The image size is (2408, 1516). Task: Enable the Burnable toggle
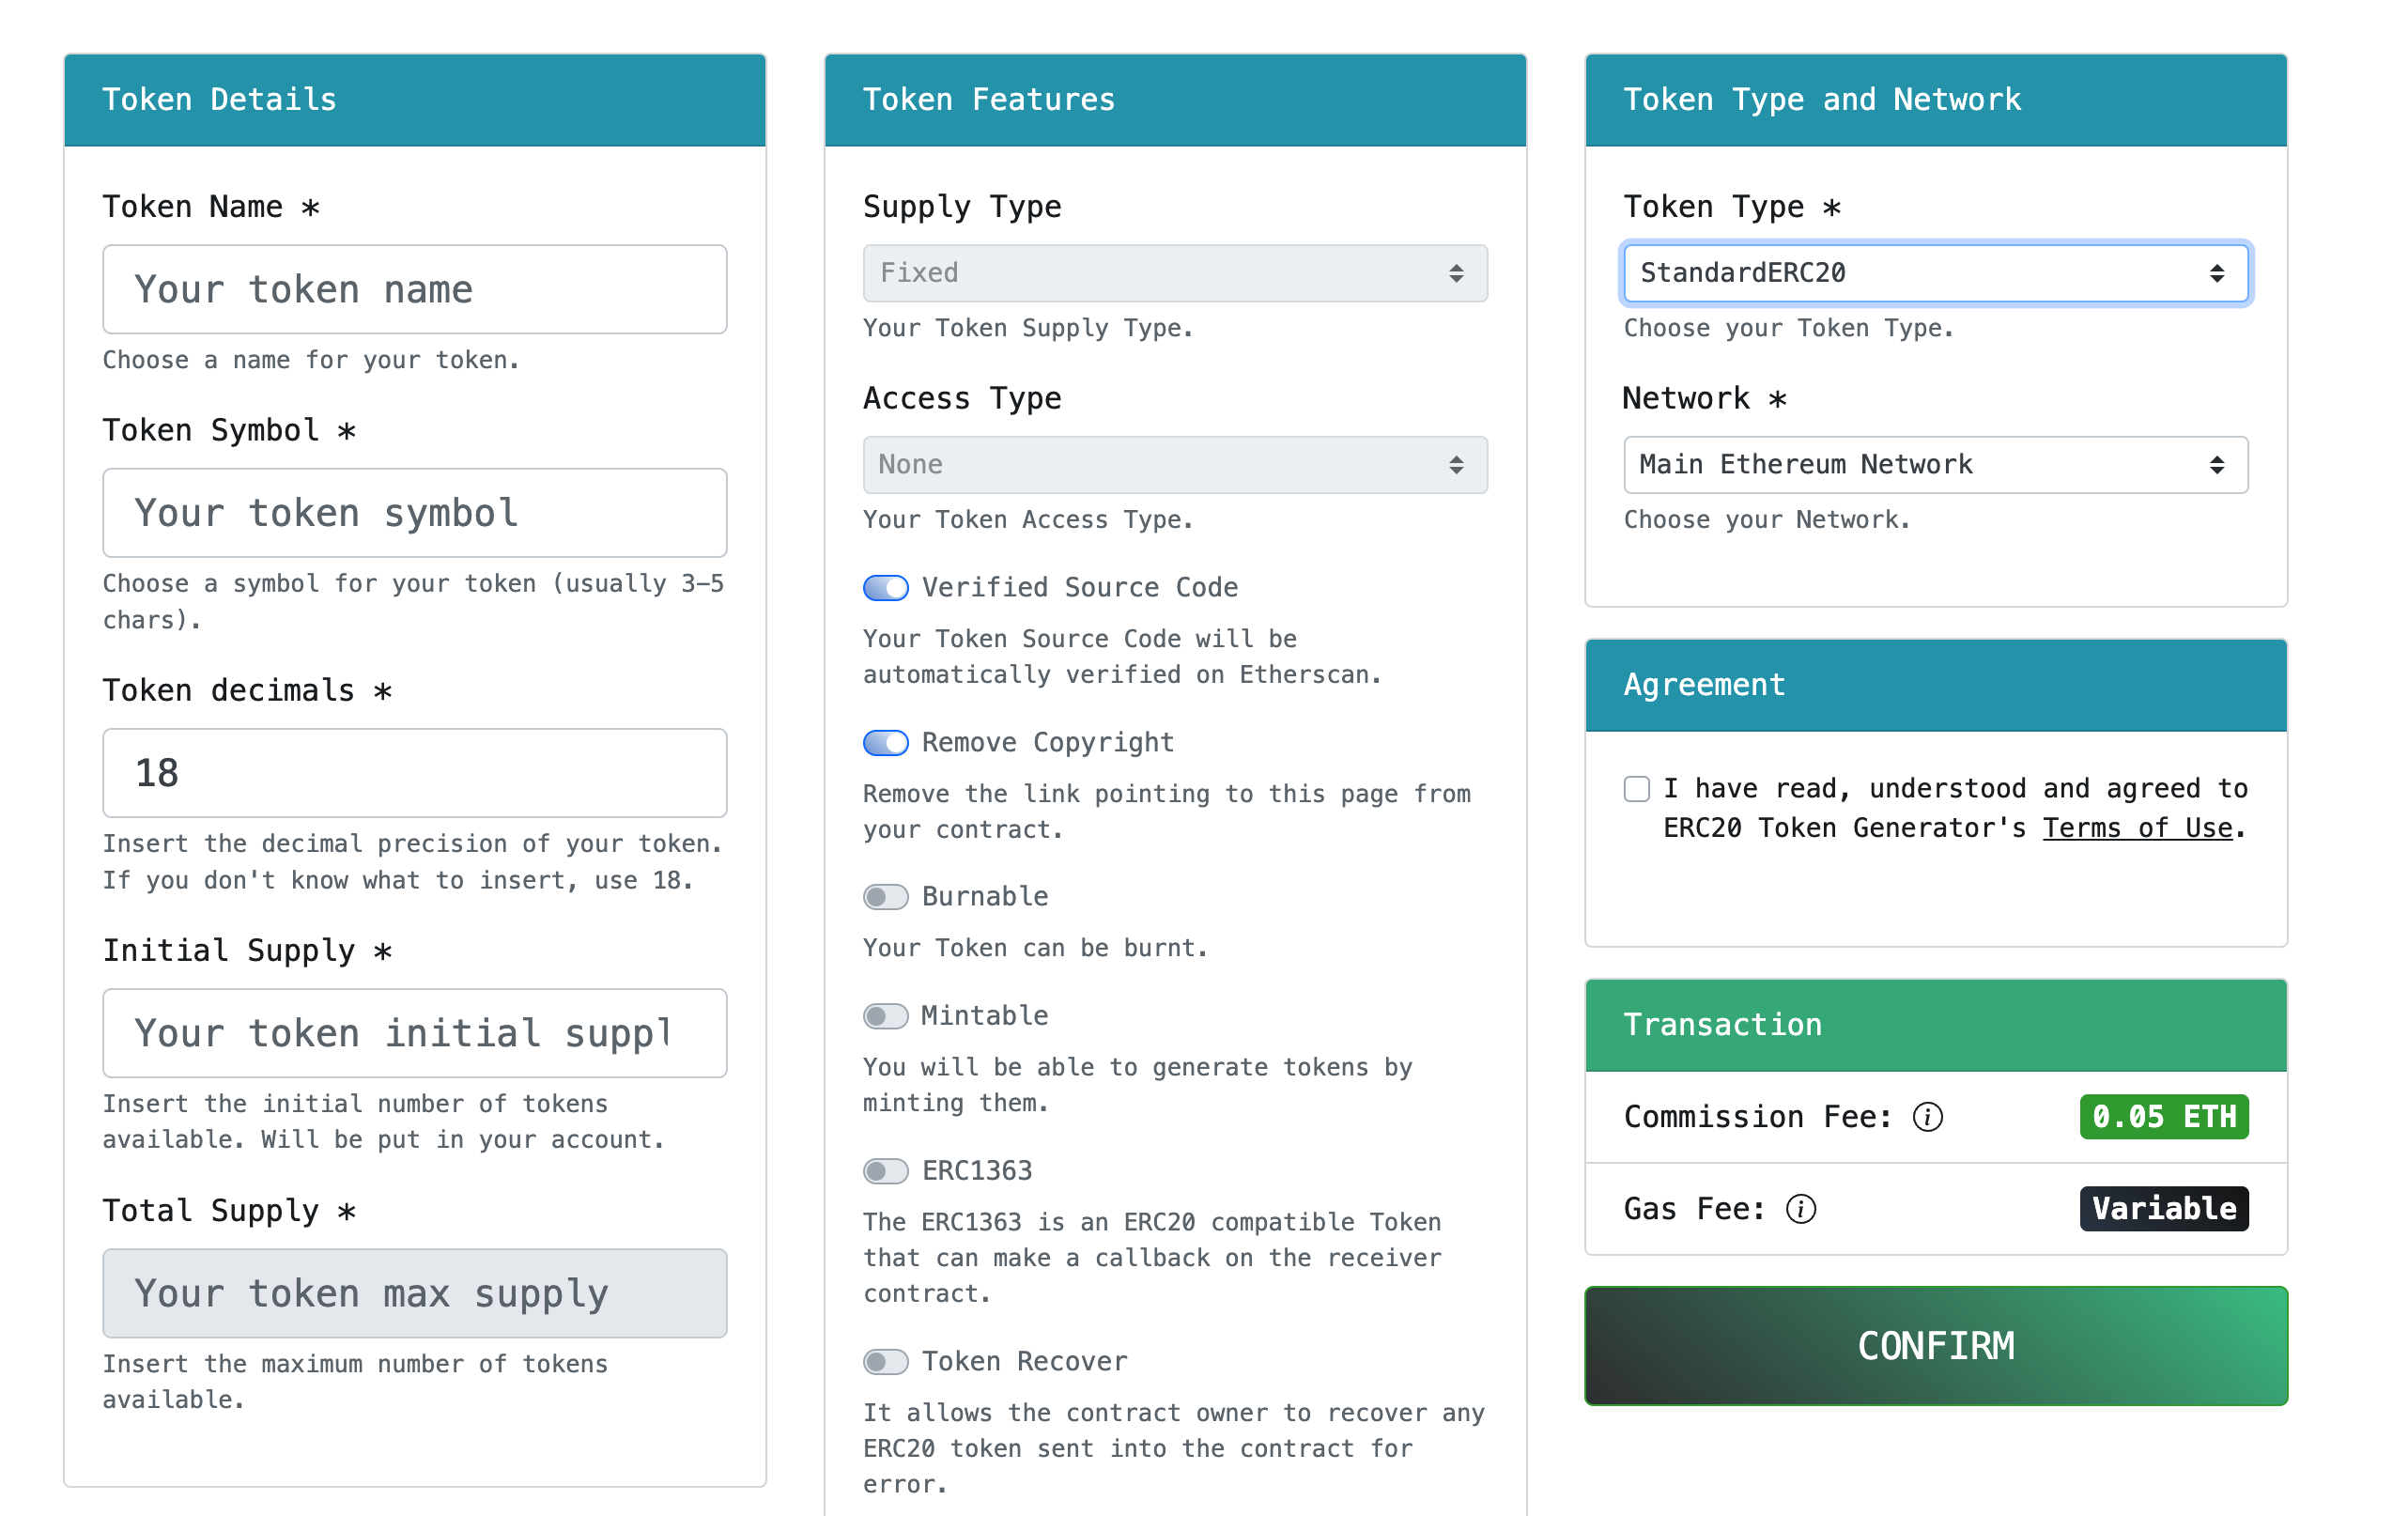[885, 896]
